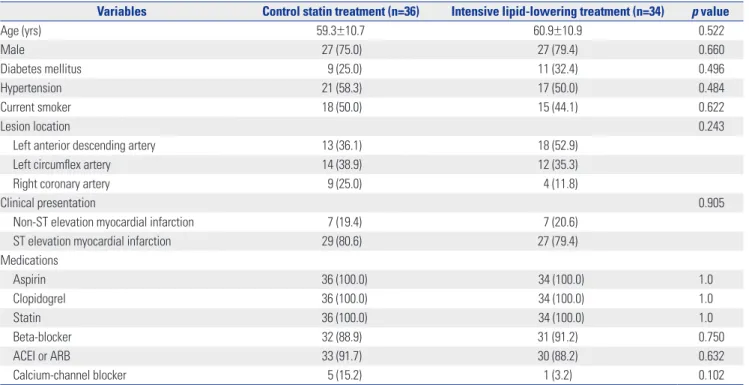Select the 'Aspirin' row label

coord(29,279)
